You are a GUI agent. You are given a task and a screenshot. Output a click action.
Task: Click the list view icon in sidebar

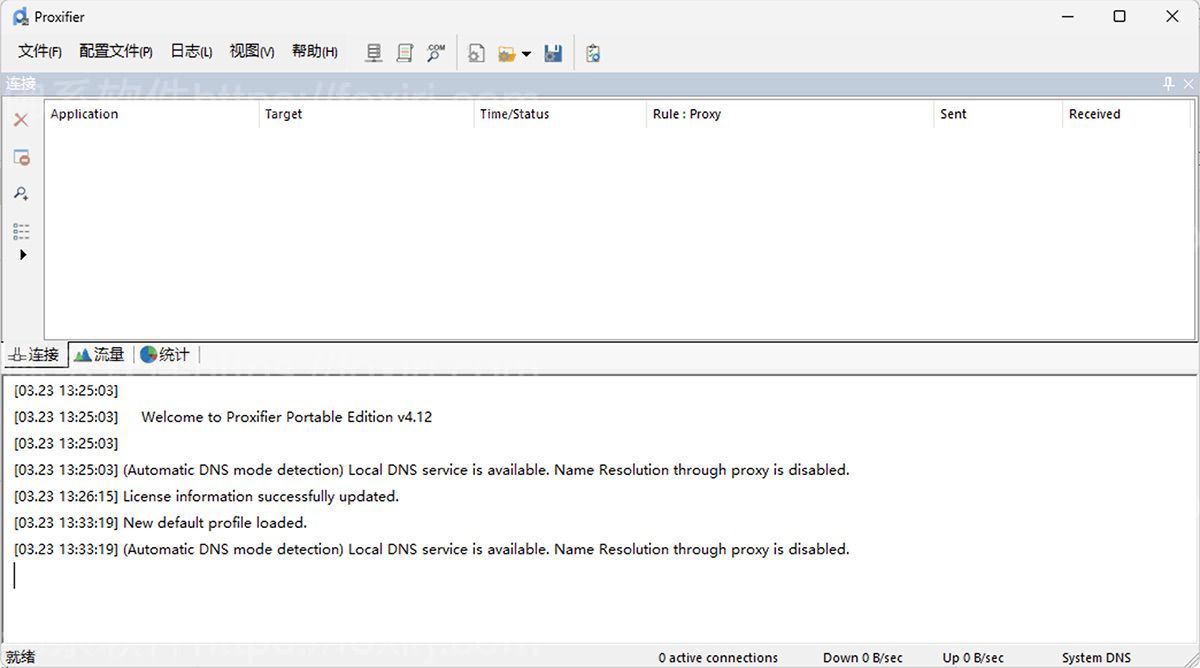21,231
